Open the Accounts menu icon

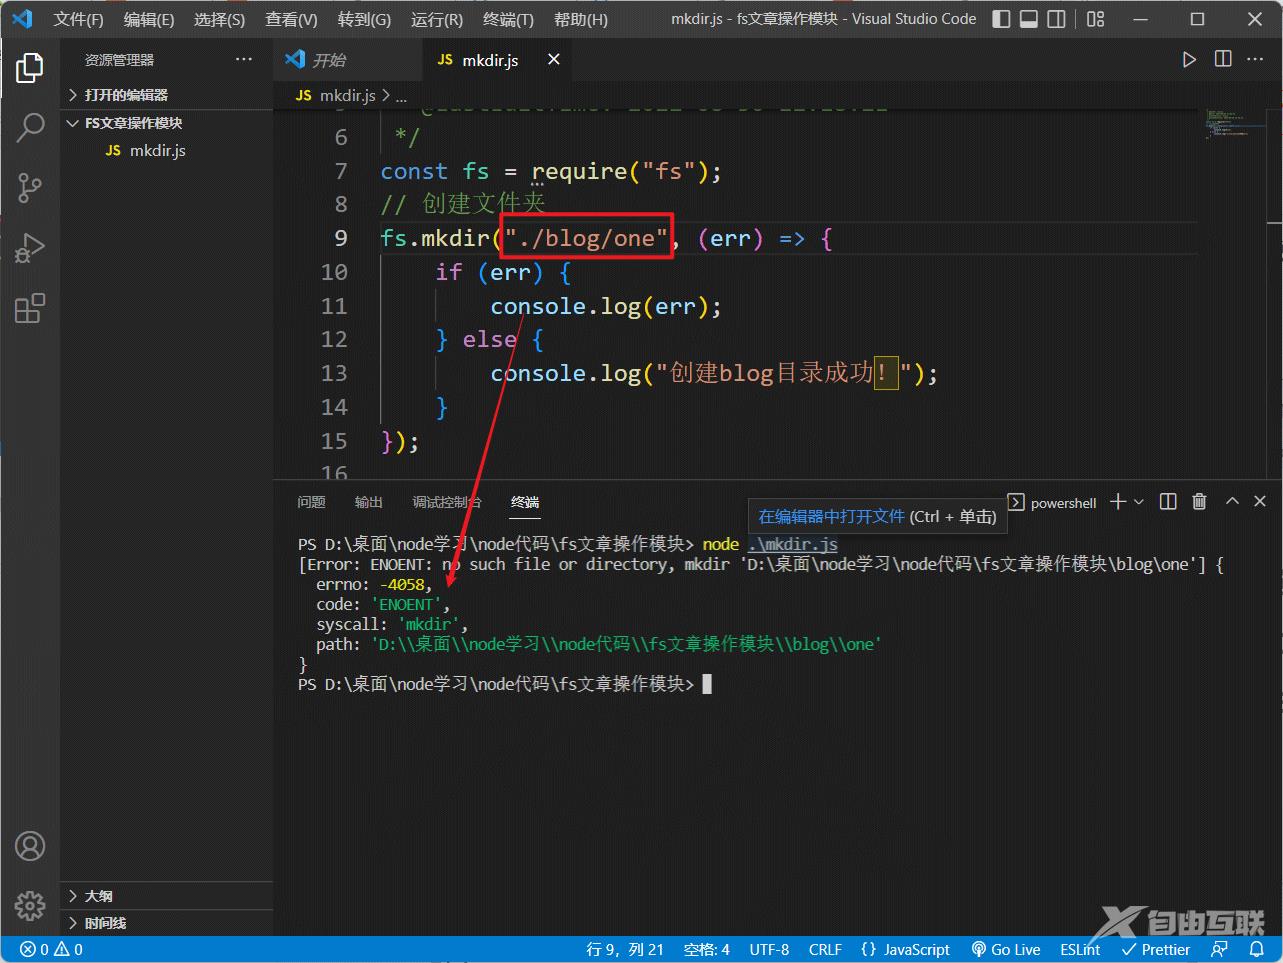[x=30, y=846]
